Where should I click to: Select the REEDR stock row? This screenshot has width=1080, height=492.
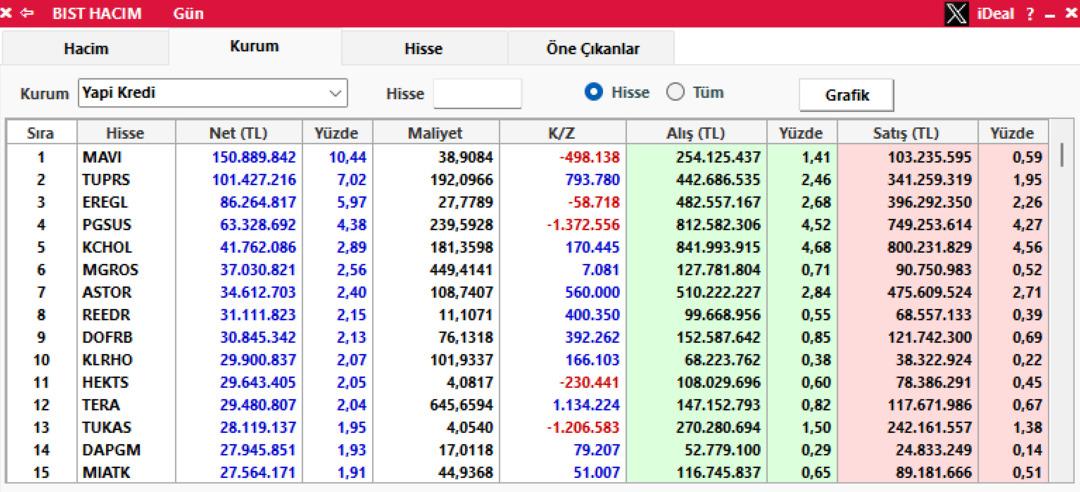point(528,315)
